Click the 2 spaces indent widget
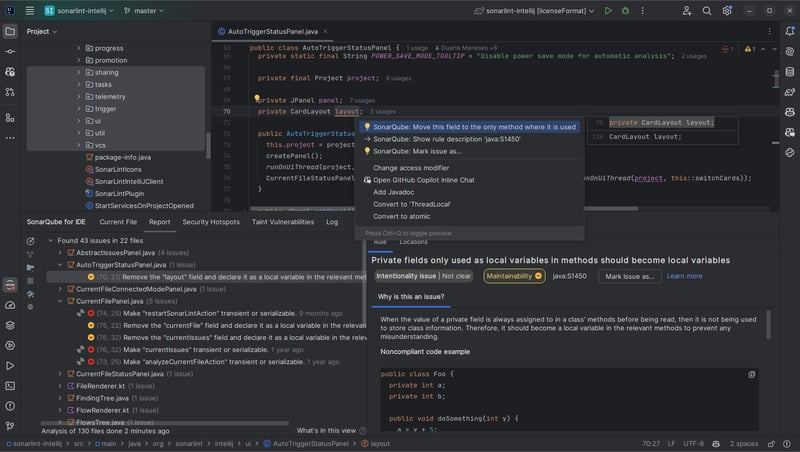The height and width of the screenshot is (452, 800). (x=743, y=444)
